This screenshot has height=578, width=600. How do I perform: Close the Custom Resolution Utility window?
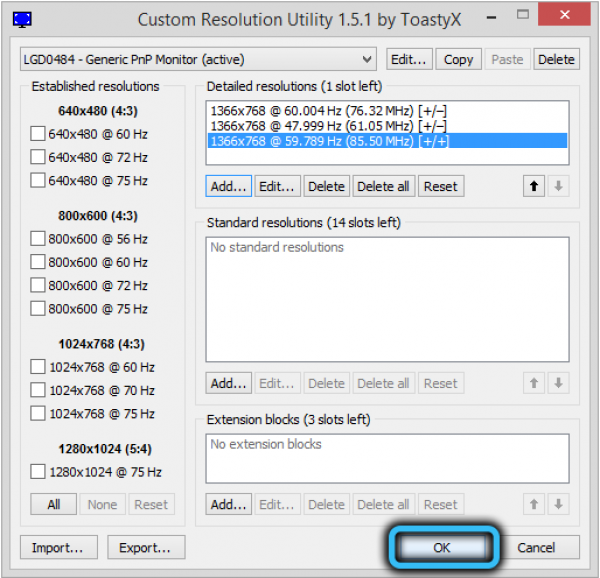(x=564, y=15)
